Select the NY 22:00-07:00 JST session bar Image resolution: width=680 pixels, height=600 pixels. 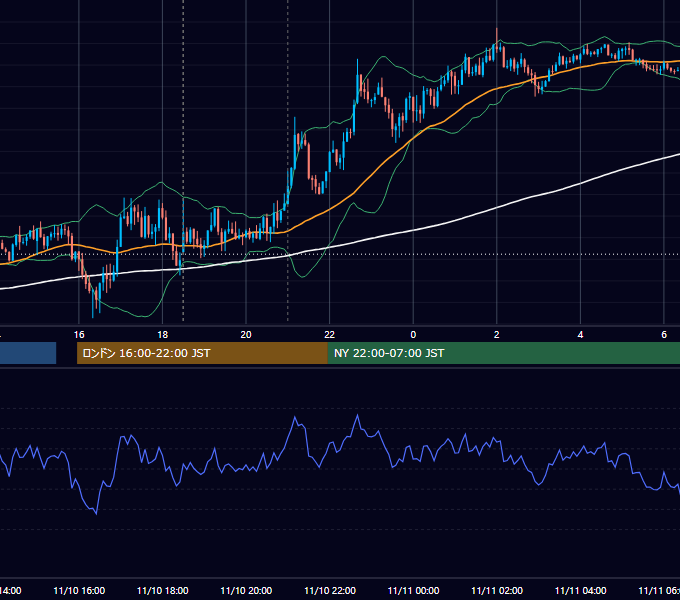(x=503, y=353)
